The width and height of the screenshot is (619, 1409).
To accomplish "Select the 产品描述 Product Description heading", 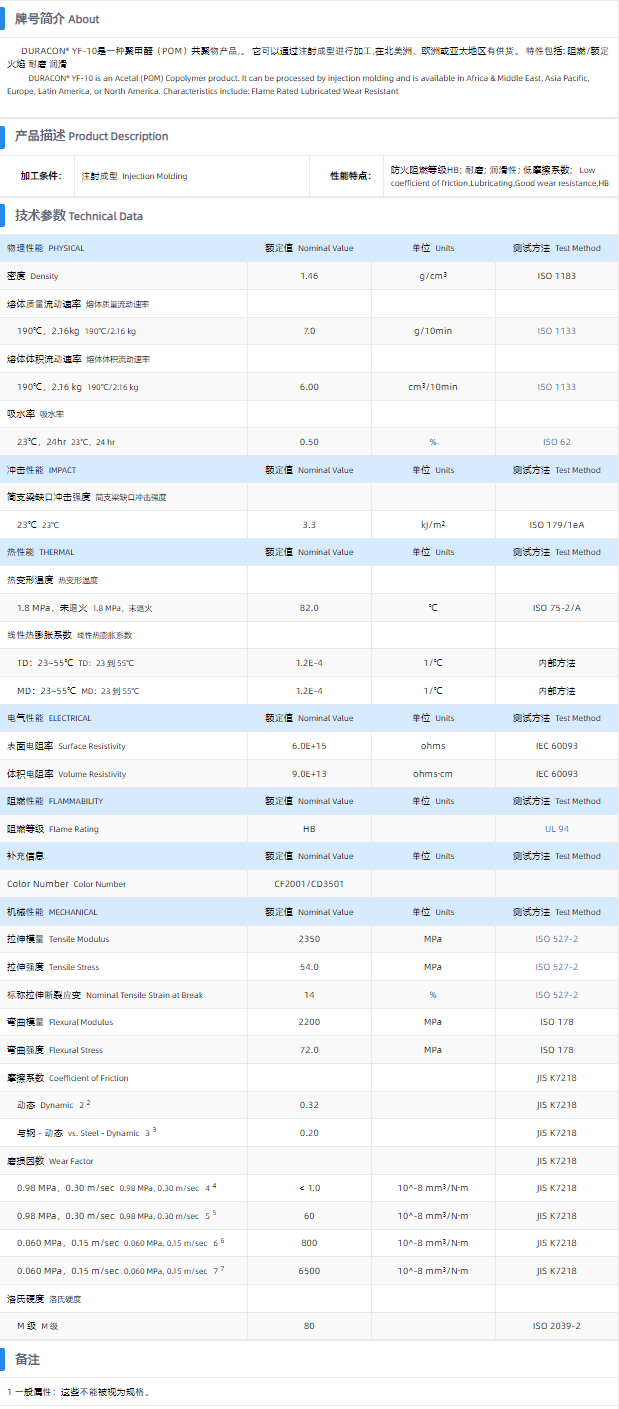I will click(x=91, y=136).
